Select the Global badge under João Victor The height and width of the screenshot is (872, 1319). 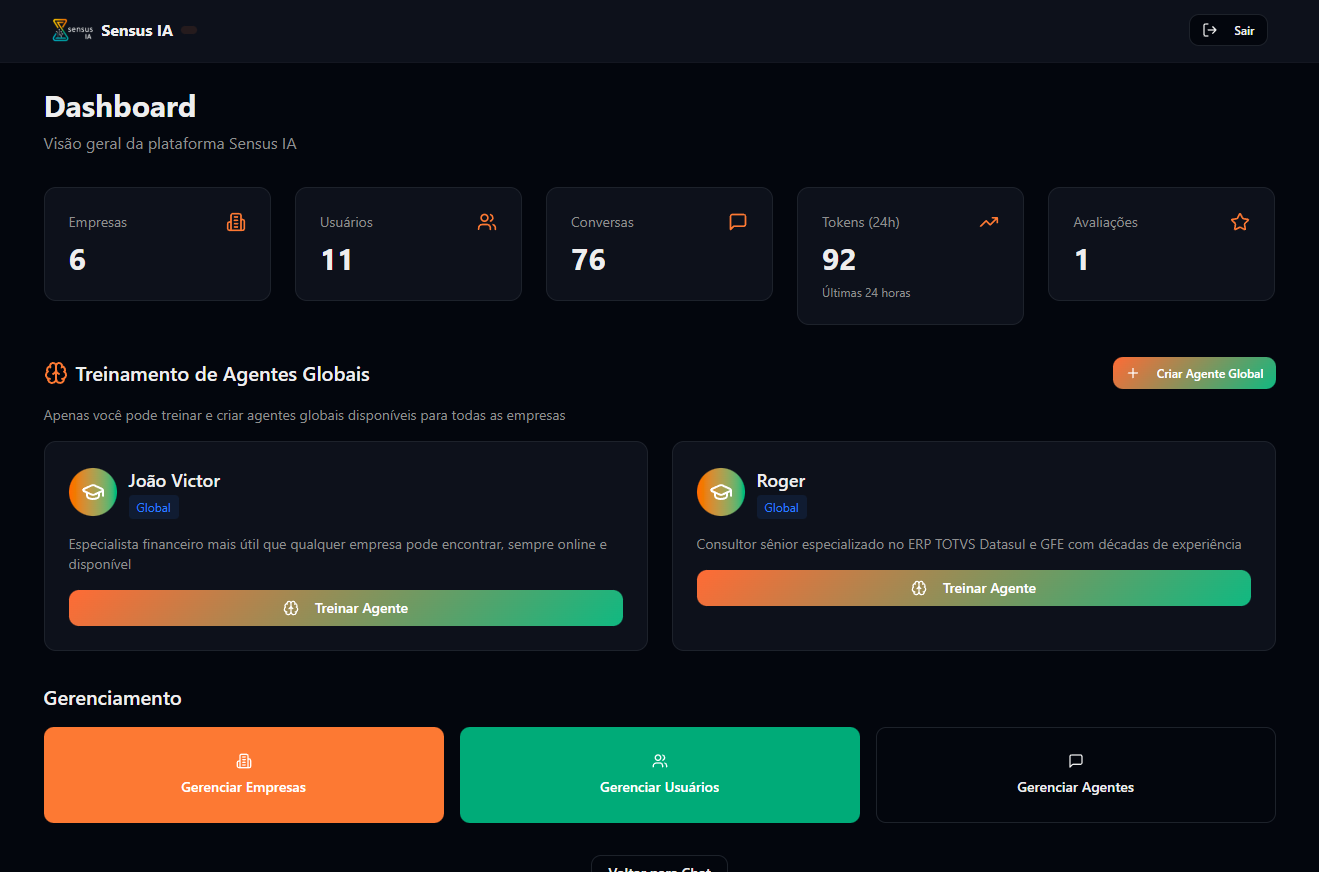coord(153,507)
